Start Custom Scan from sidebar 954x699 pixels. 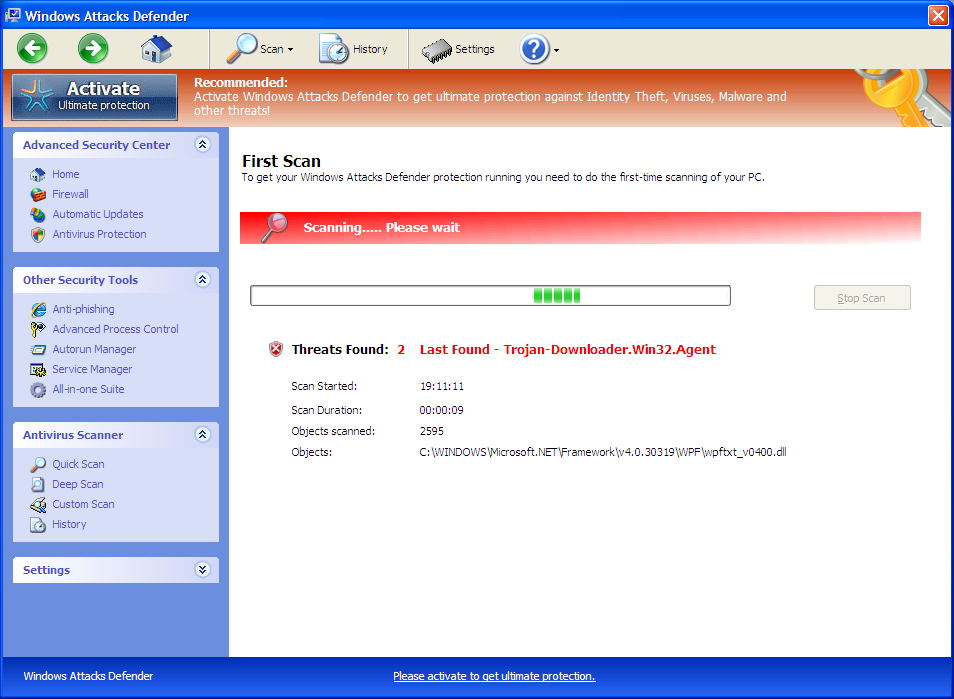point(83,504)
